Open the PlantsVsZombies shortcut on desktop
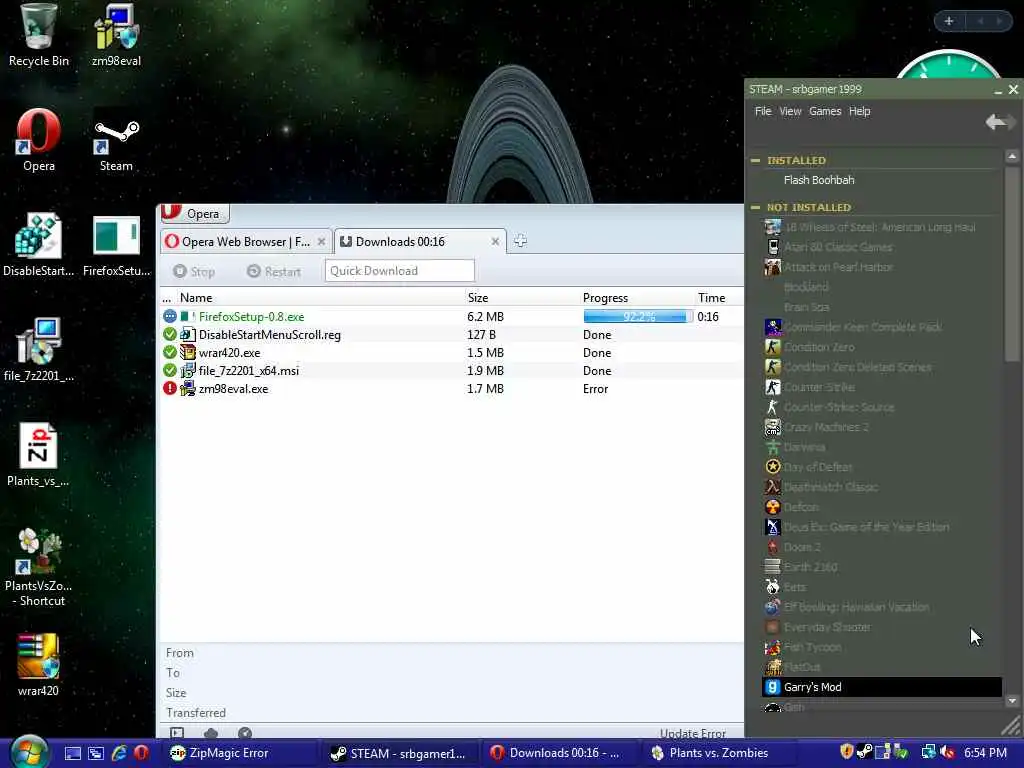 click(x=39, y=567)
